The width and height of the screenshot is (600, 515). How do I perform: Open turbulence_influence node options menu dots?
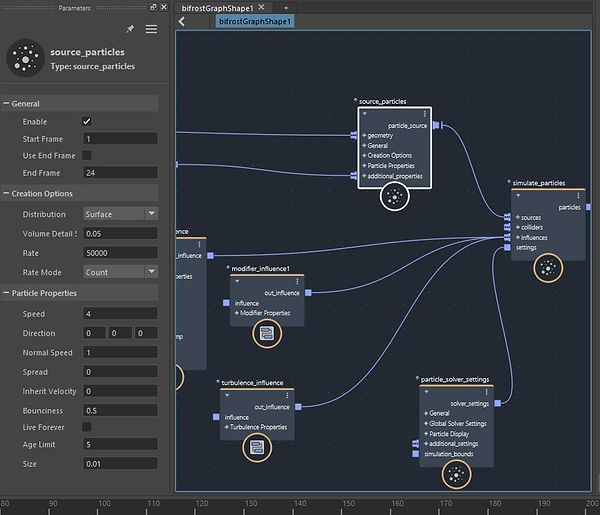tap(287, 396)
